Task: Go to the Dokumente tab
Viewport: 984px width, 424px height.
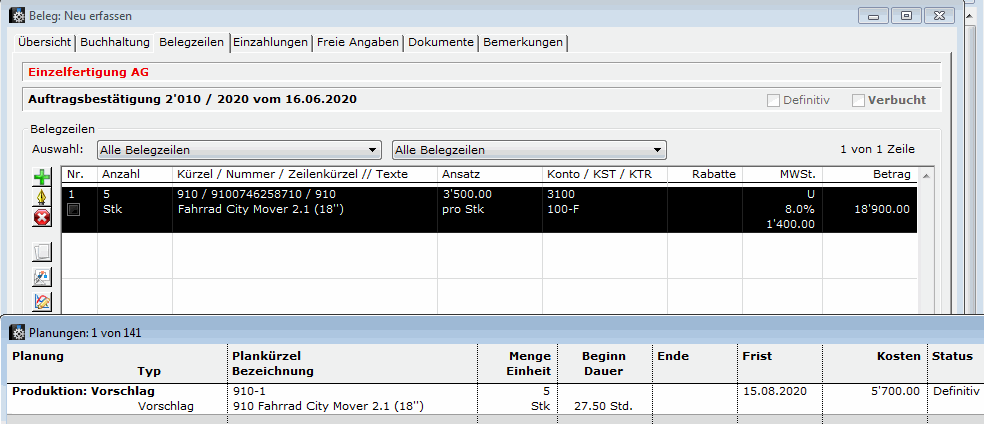Action: [x=441, y=42]
